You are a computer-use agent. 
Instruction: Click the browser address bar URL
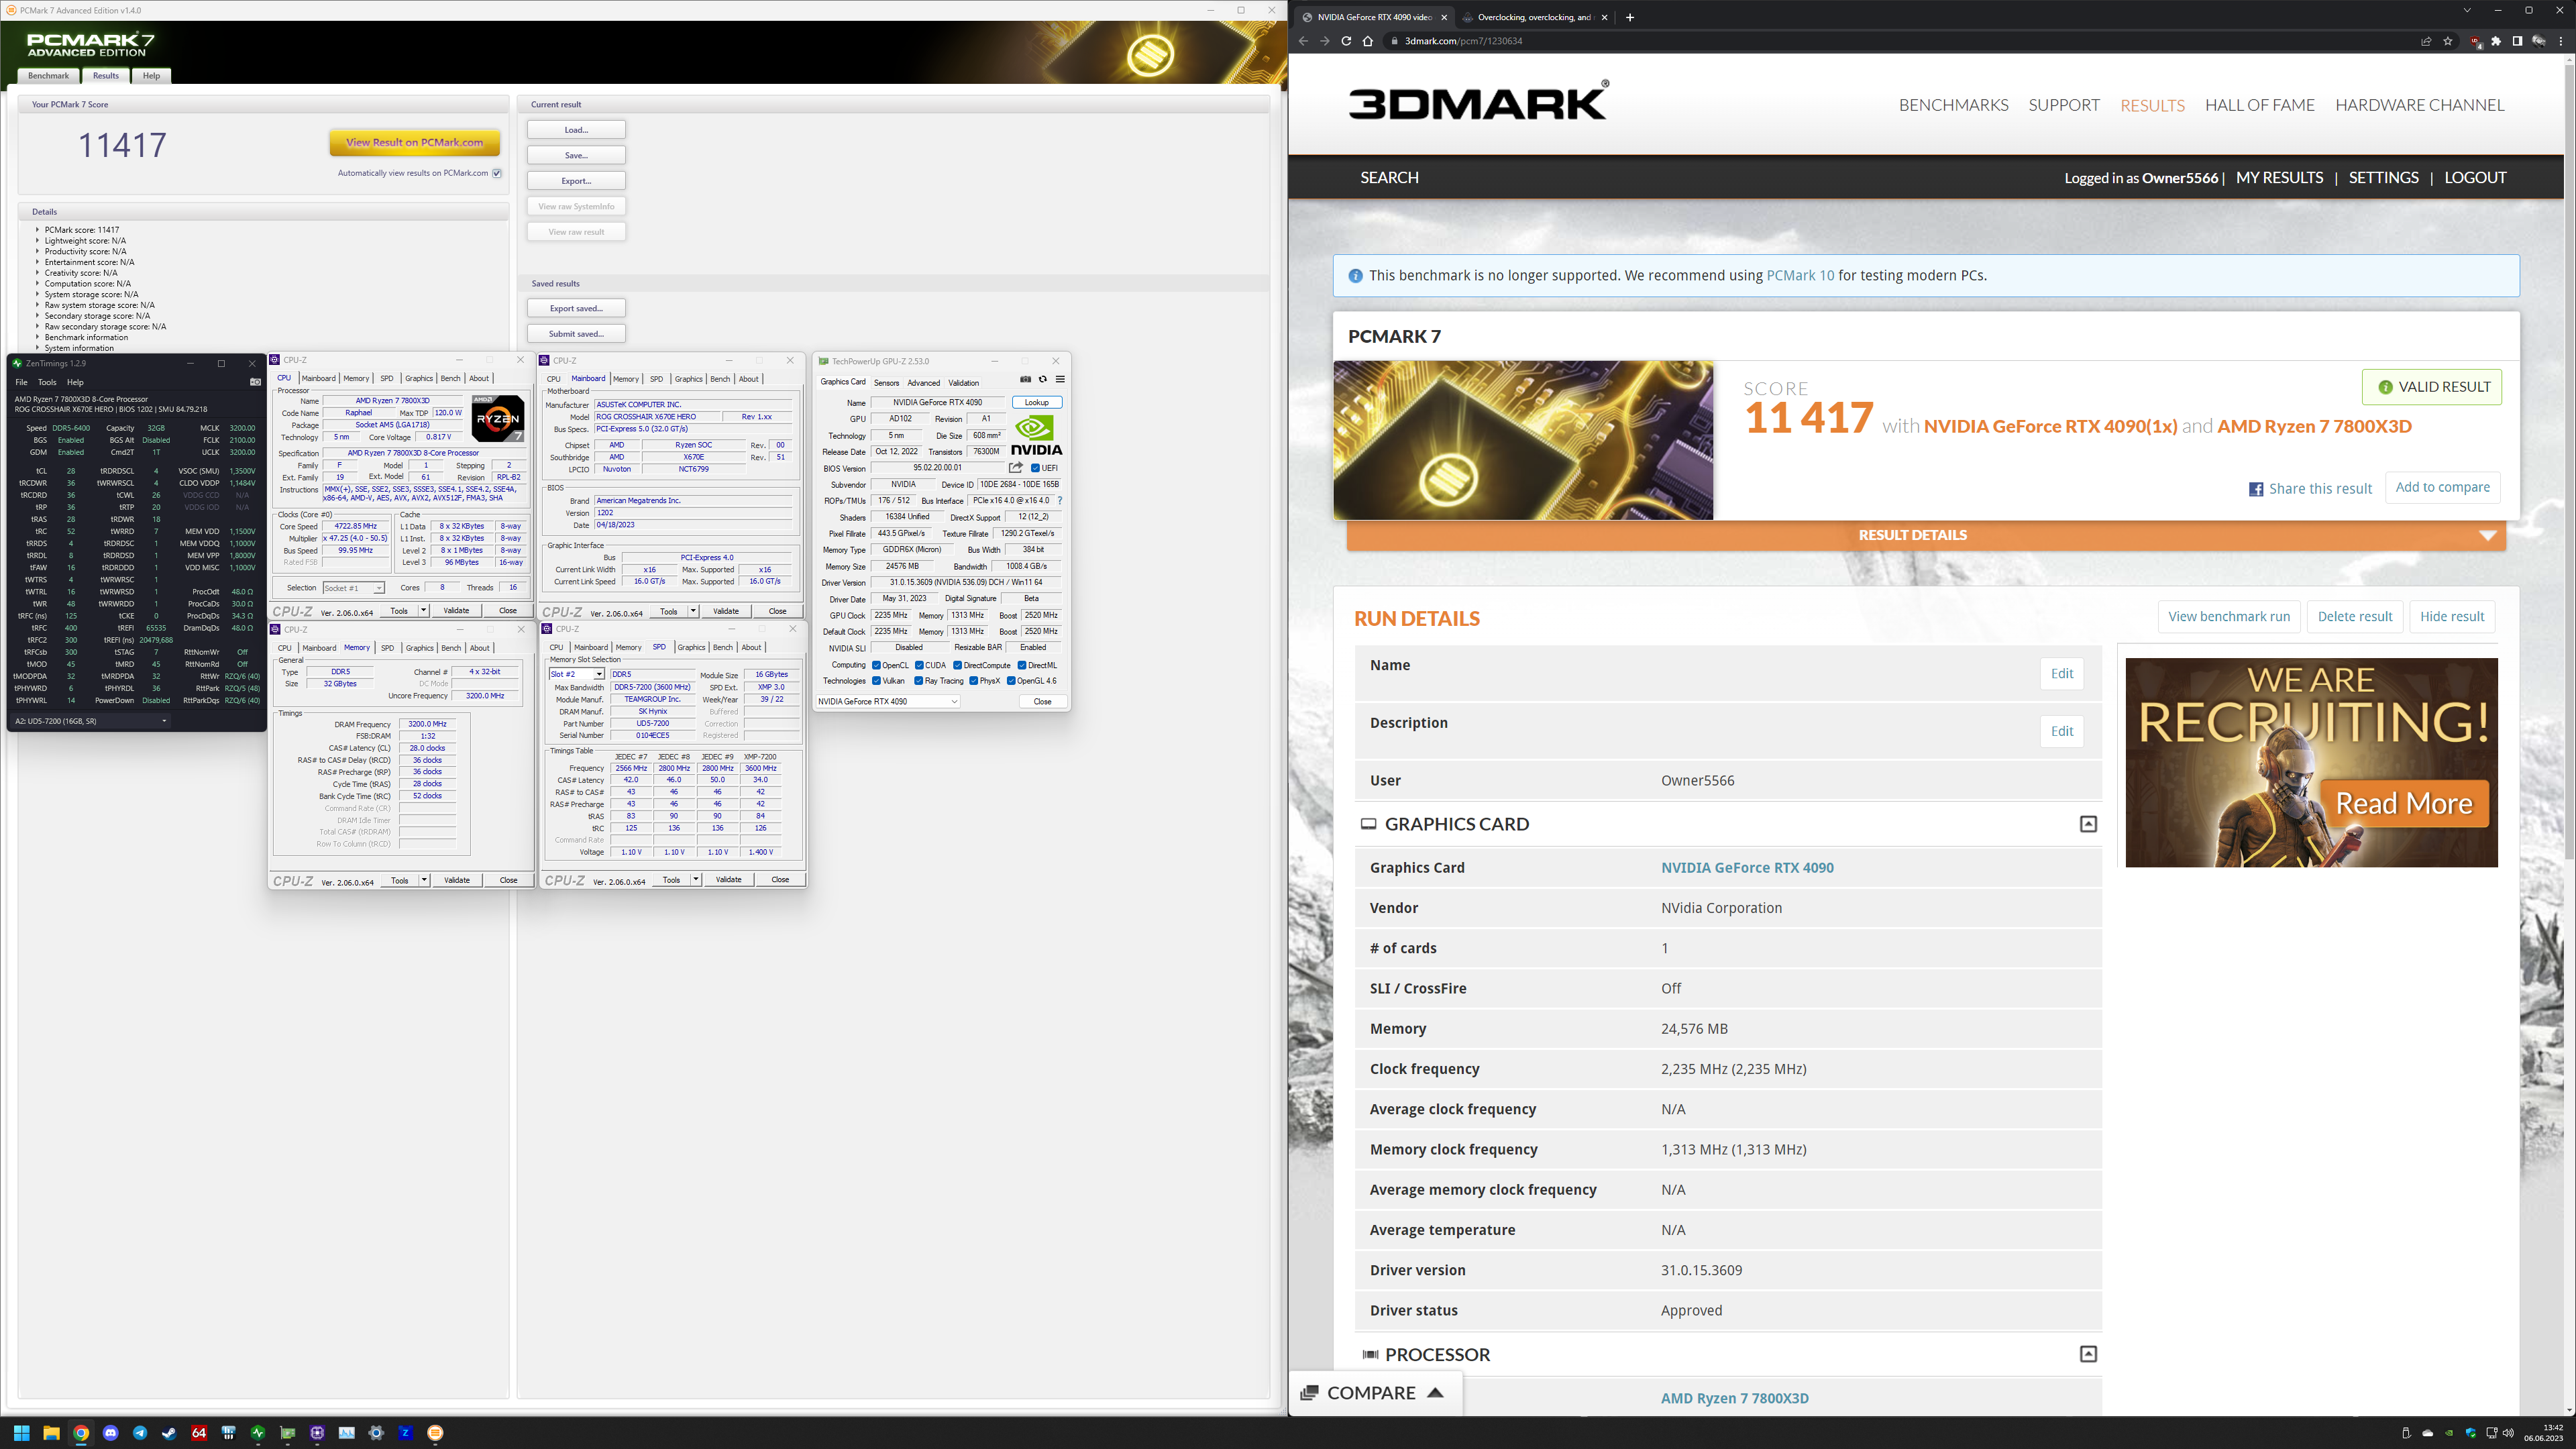pyautogui.click(x=1463, y=41)
